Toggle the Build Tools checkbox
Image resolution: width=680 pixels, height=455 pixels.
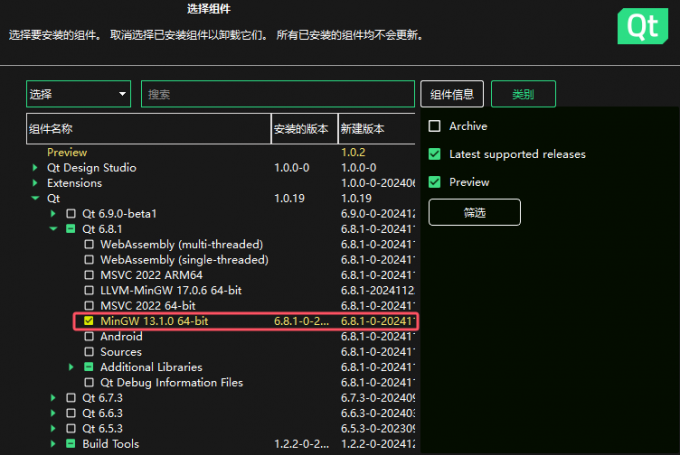tap(71, 444)
